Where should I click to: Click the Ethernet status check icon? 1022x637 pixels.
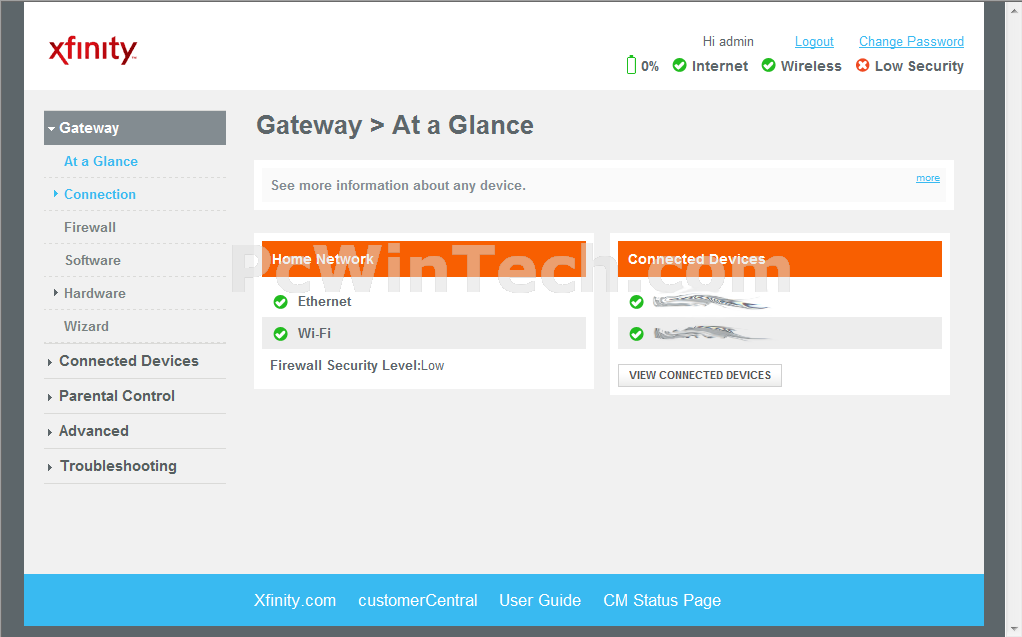click(x=280, y=302)
